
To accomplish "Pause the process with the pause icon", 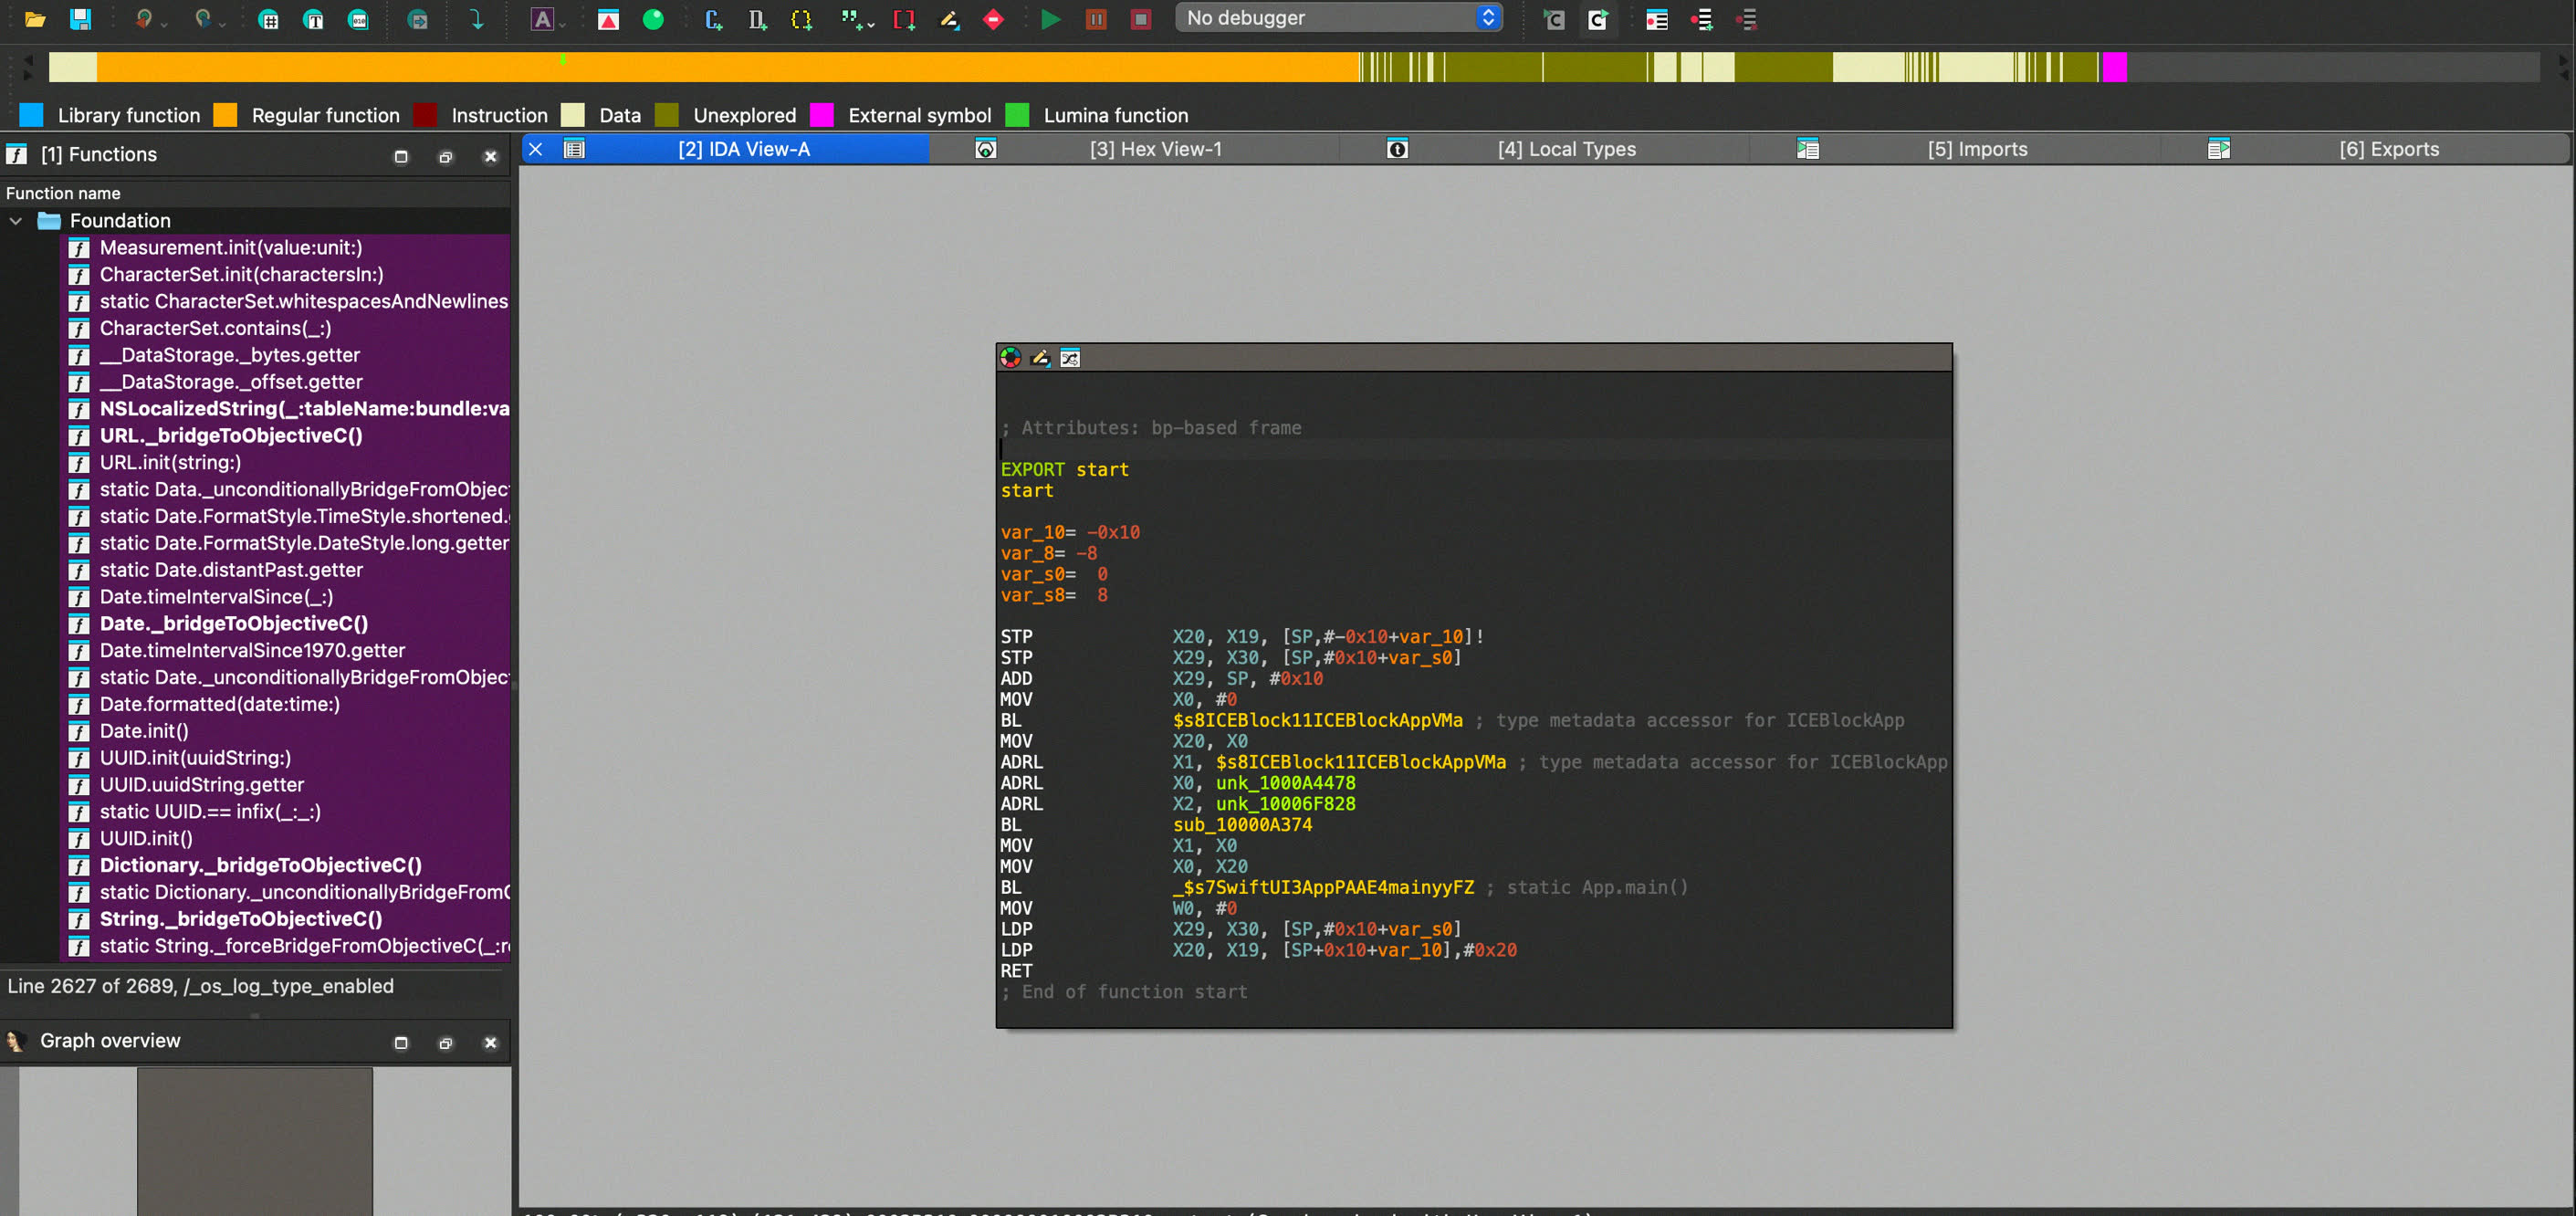I will click(x=1096, y=19).
